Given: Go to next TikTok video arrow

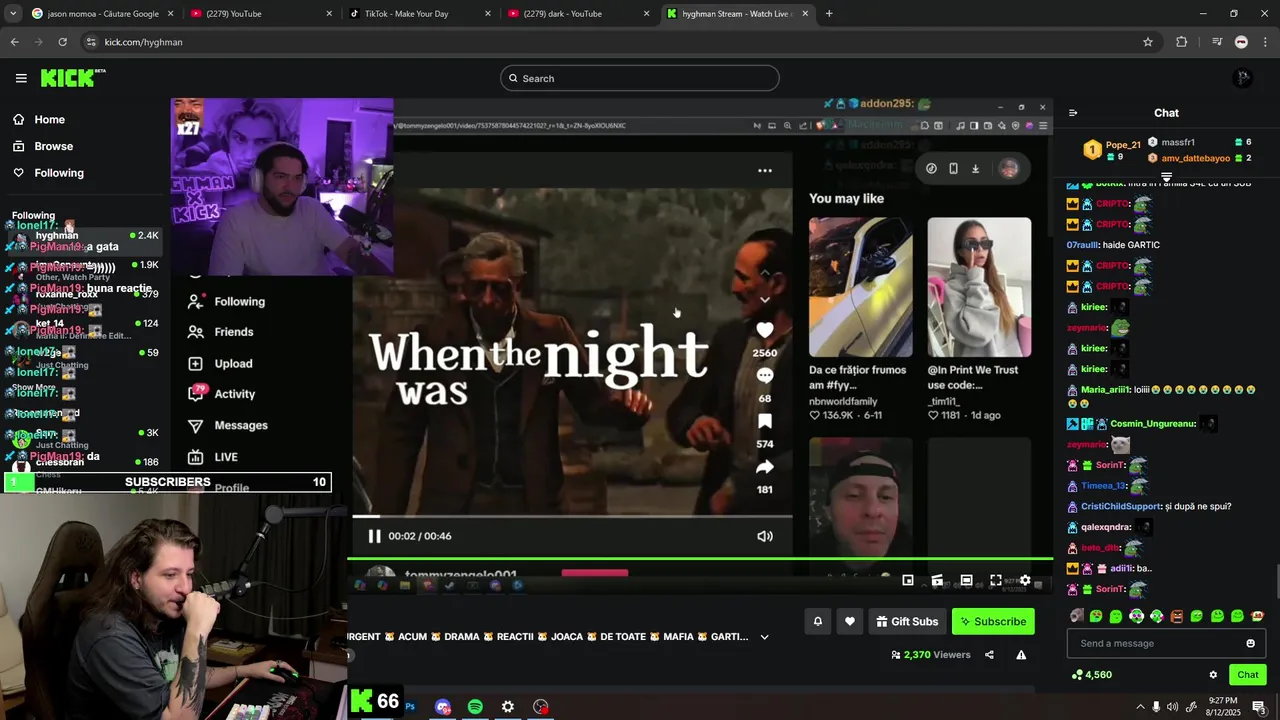Looking at the screenshot, I should pos(765,299).
